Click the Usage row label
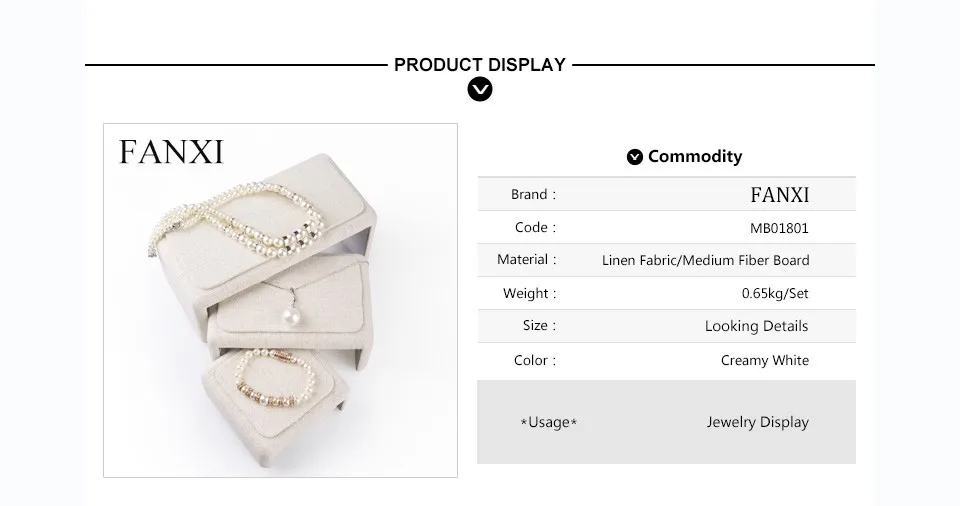 (549, 422)
